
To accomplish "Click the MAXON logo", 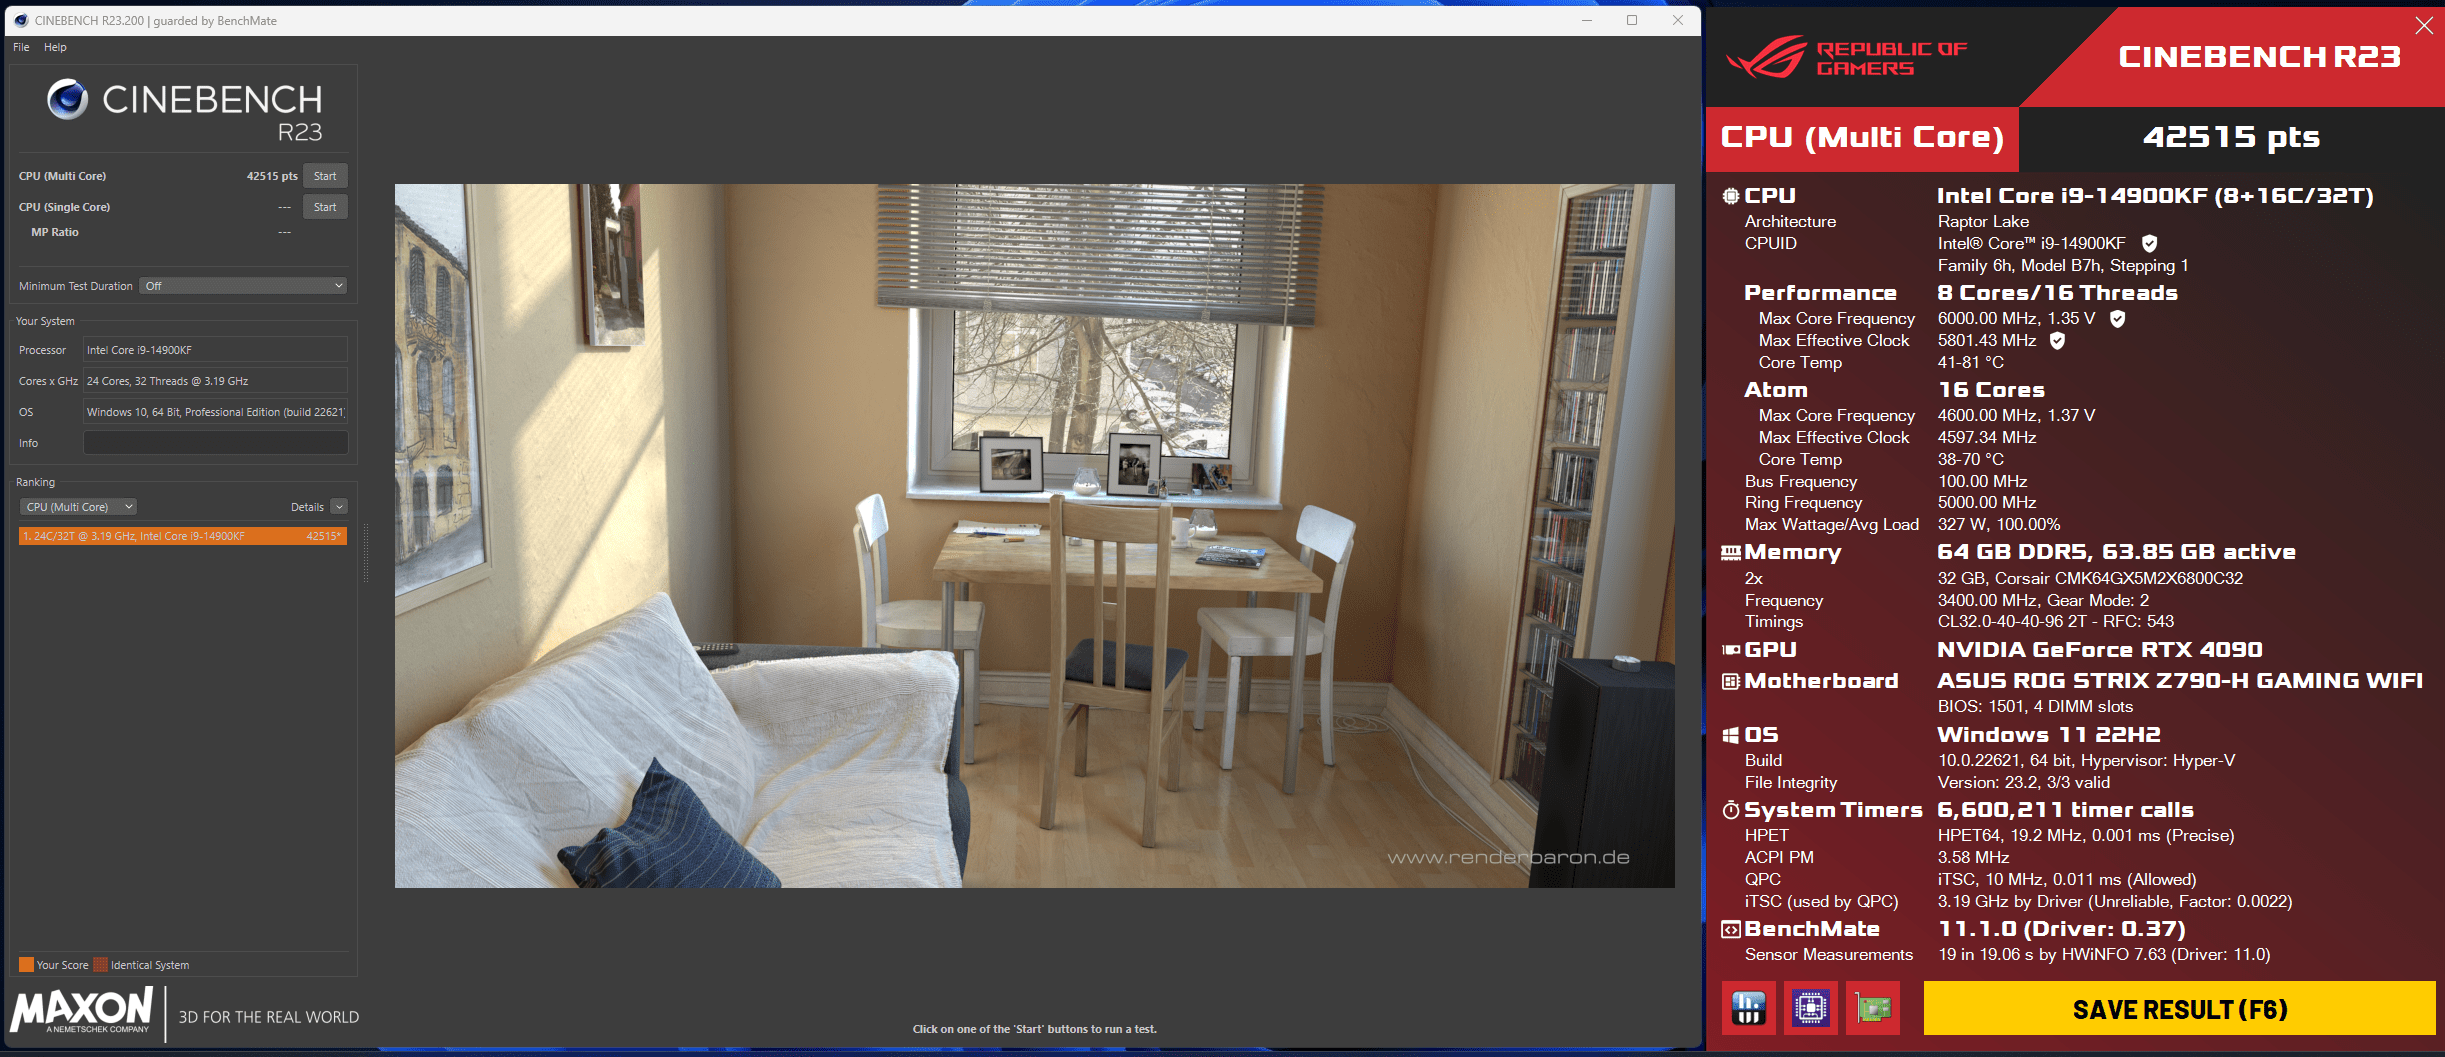I will (82, 1011).
